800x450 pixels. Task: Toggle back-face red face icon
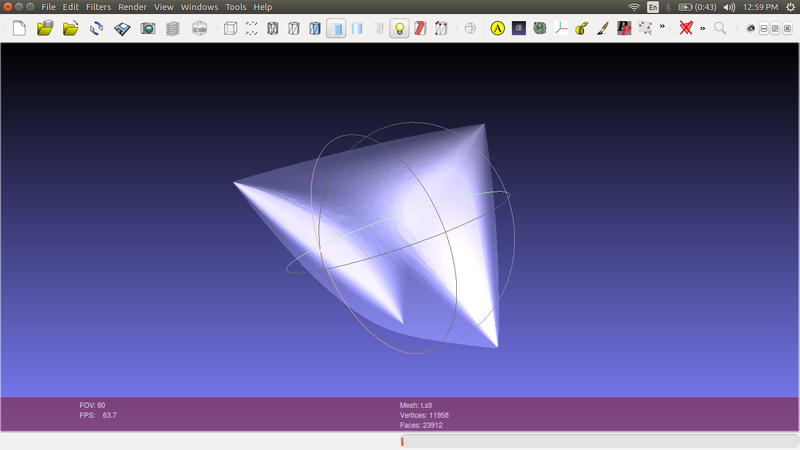420,28
